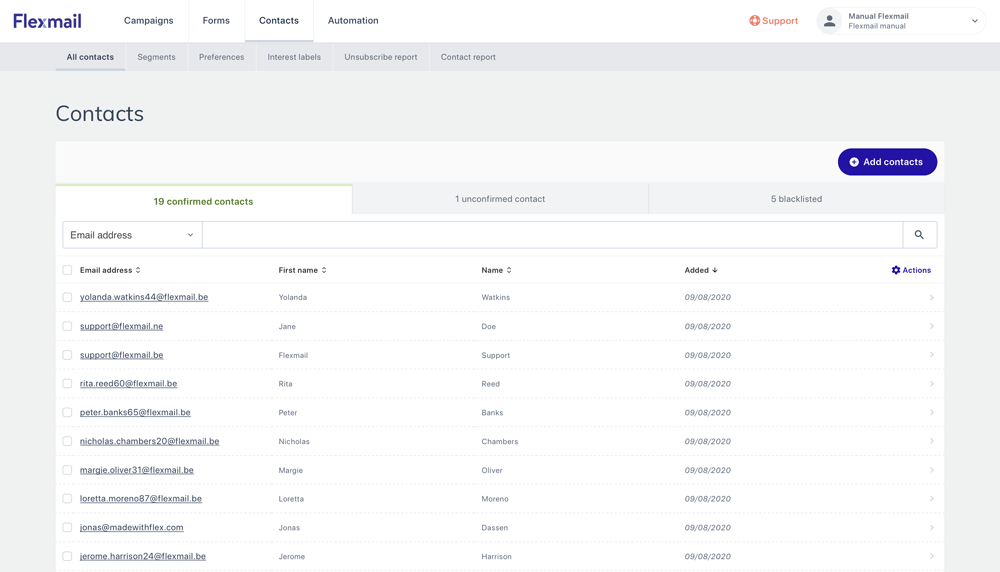Open nicholas.chambers20@flexmail.be contact link
Screen dimensions: 1000x572
pos(149,441)
